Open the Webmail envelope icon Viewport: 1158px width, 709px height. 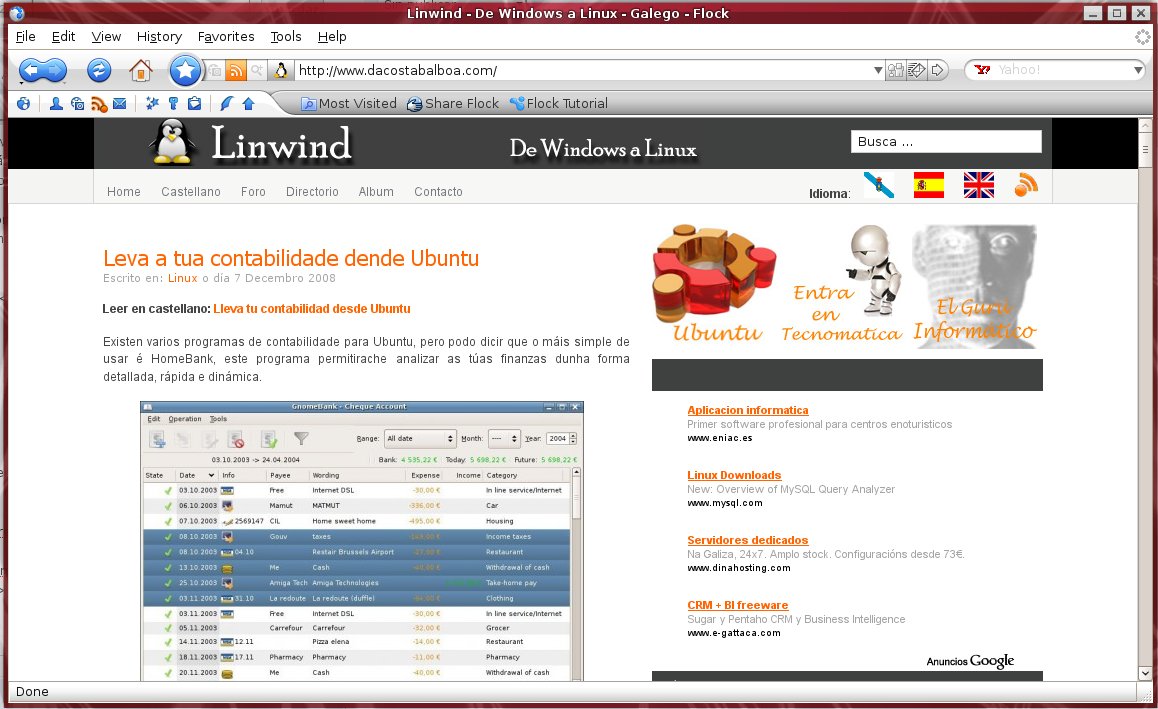120,103
